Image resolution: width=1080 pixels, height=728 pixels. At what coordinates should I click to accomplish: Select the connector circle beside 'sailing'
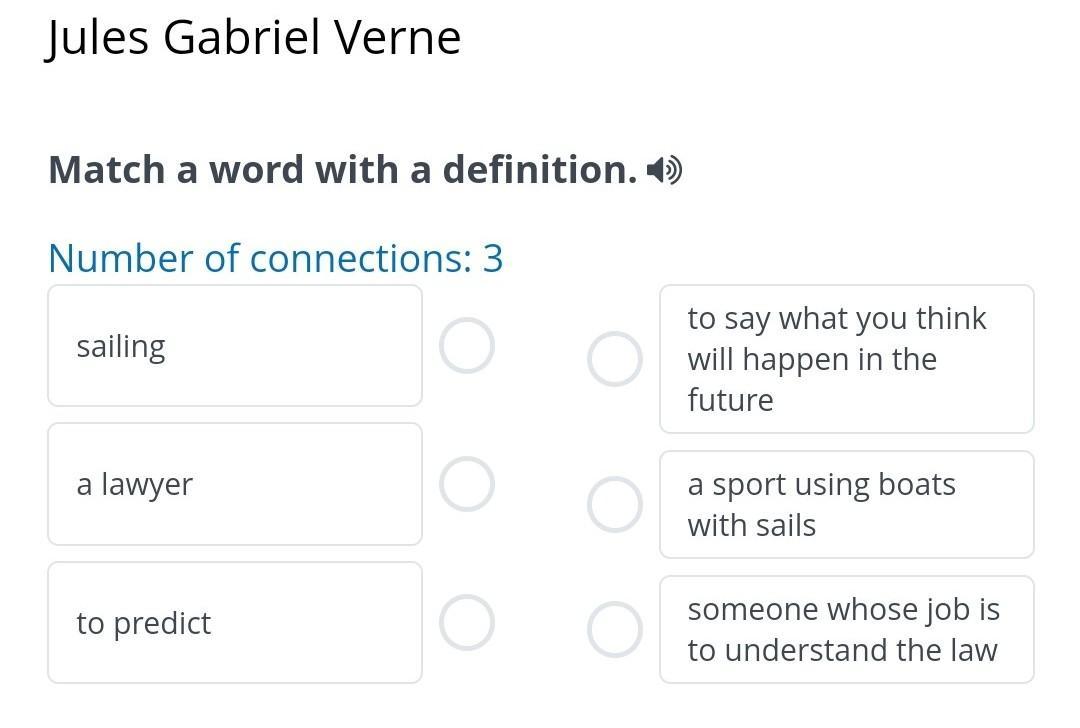click(x=467, y=346)
